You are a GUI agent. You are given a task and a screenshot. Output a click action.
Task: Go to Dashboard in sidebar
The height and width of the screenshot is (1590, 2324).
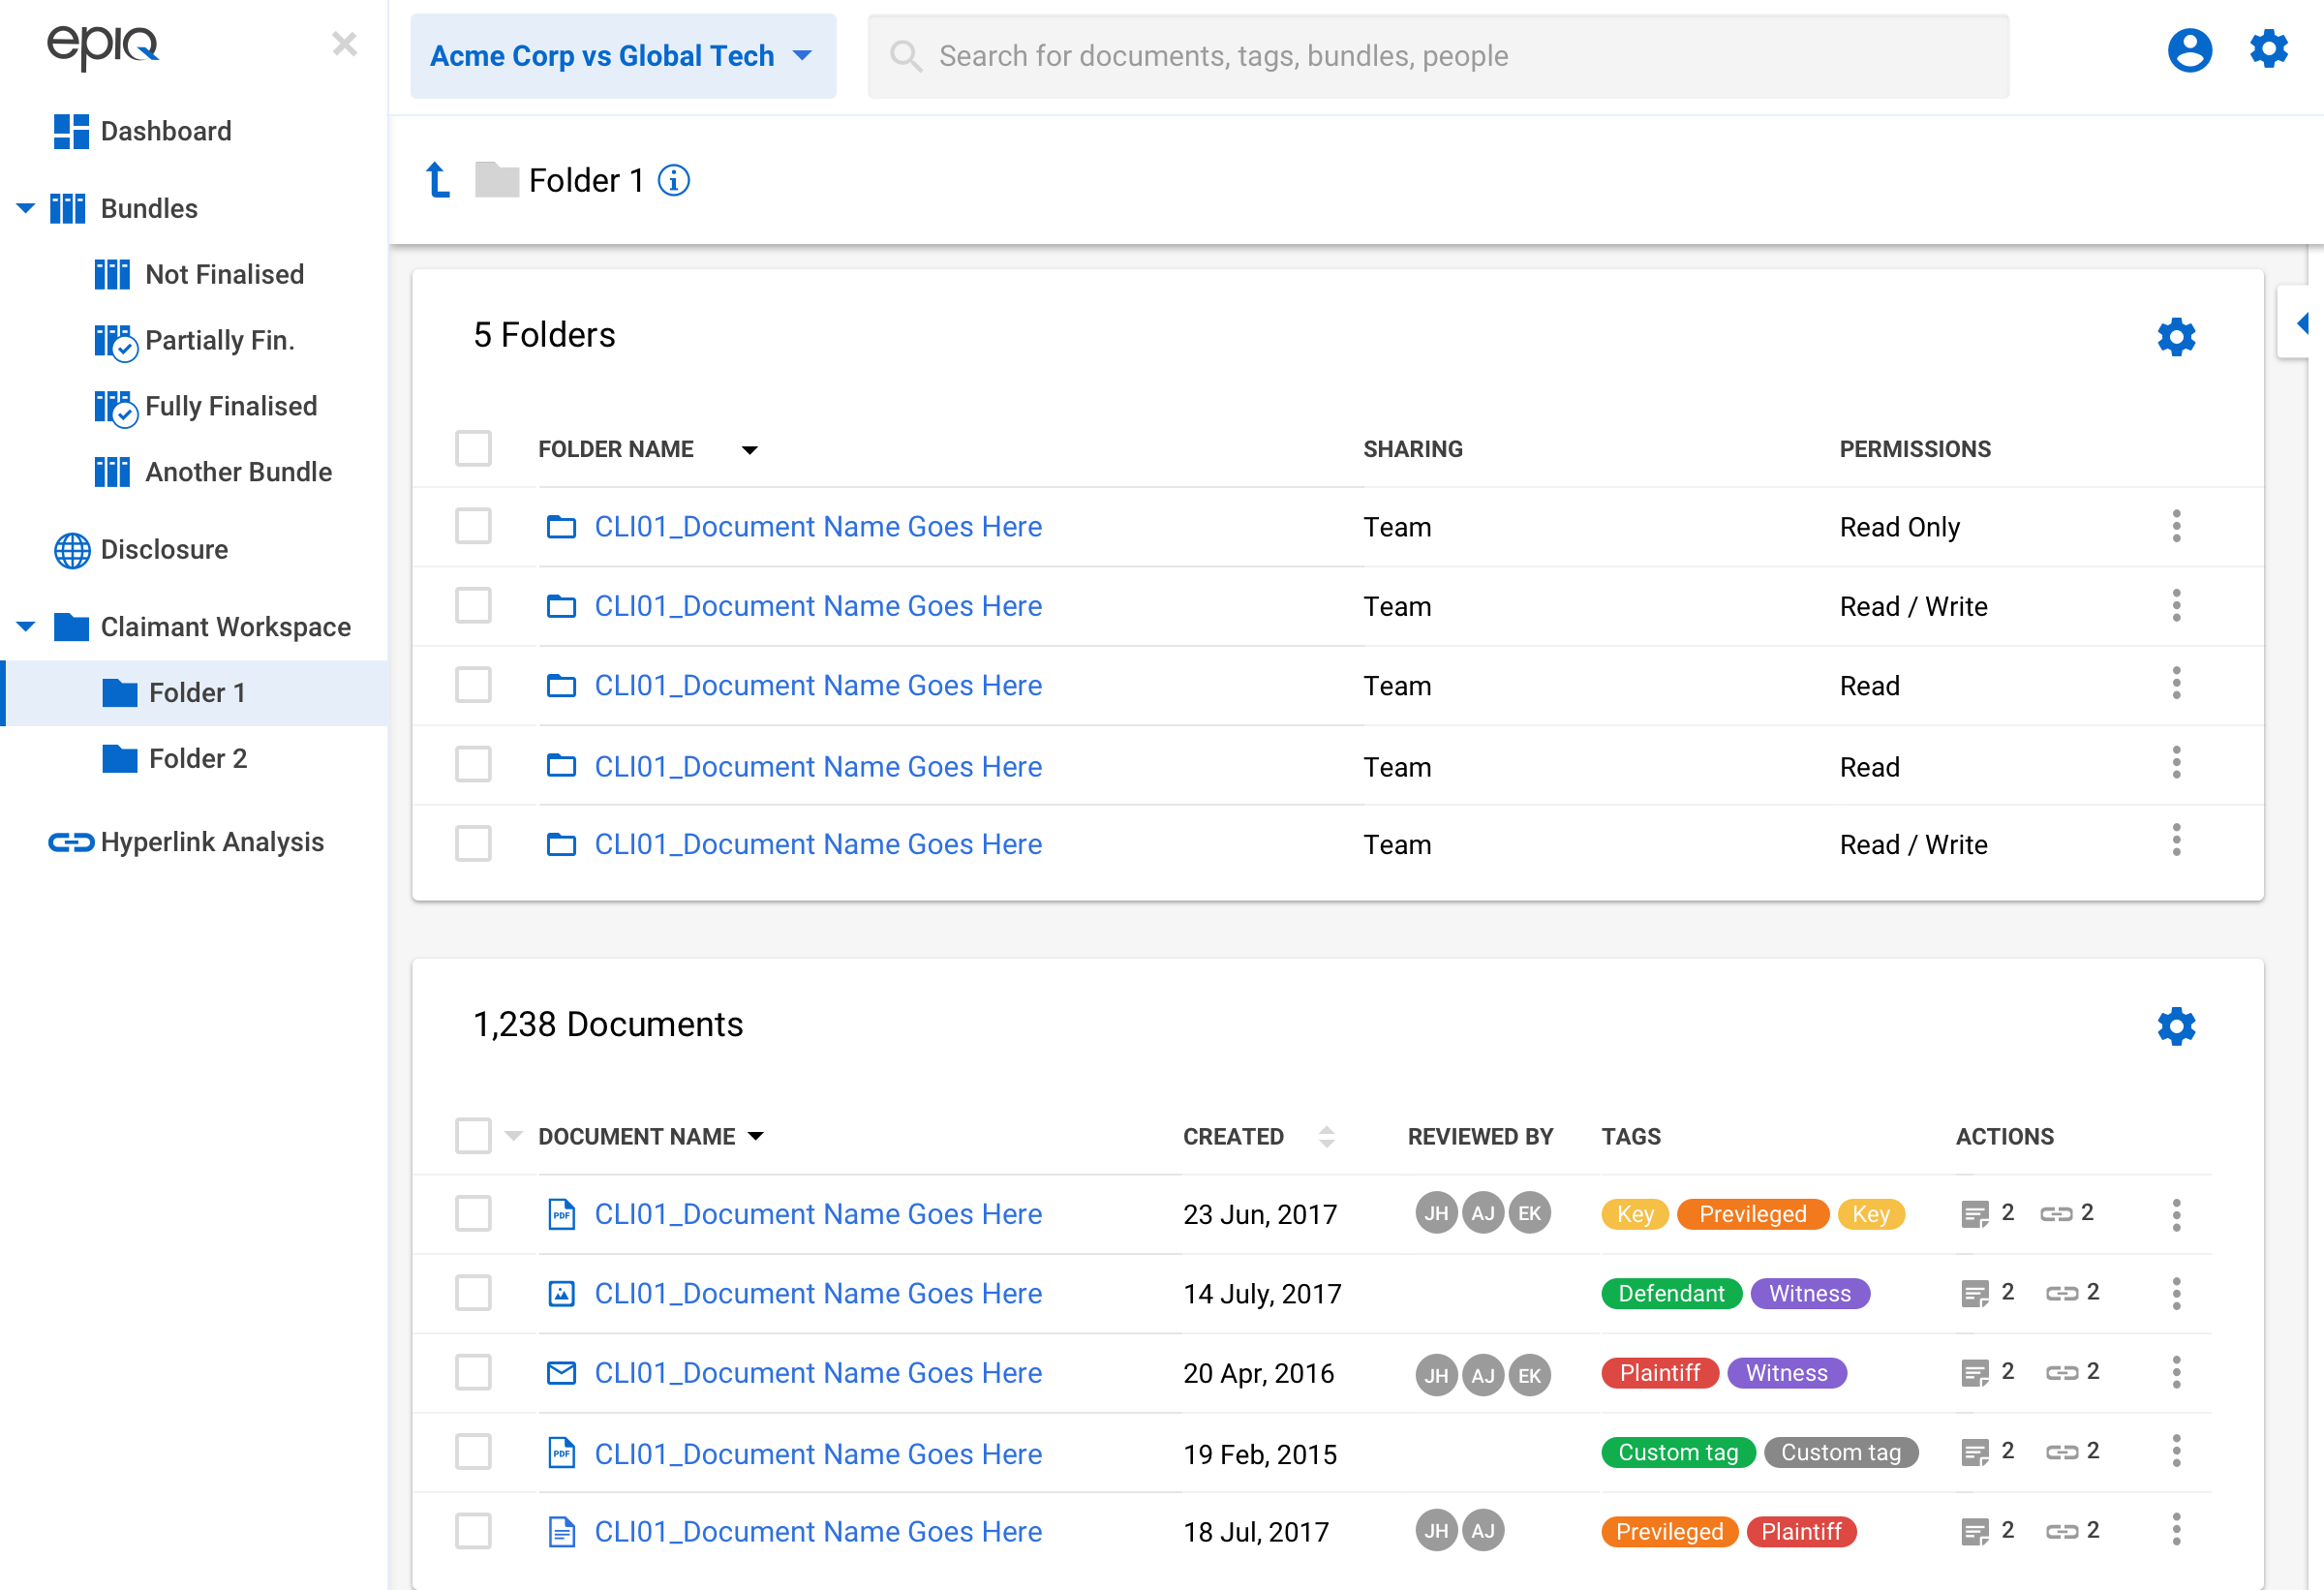coord(165,131)
